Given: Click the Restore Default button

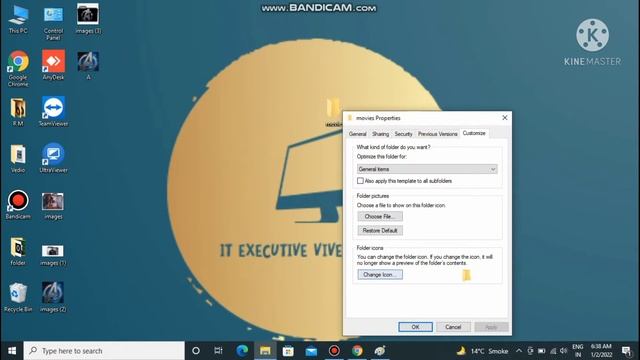Looking at the screenshot, I should [x=380, y=231].
